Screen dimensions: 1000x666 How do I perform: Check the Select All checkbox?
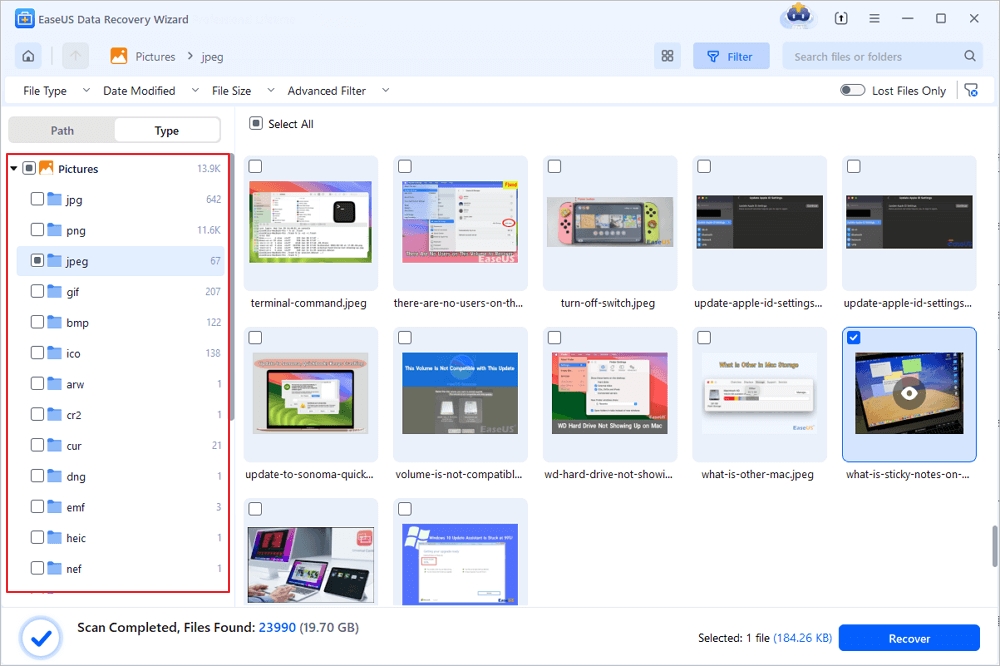click(x=257, y=124)
